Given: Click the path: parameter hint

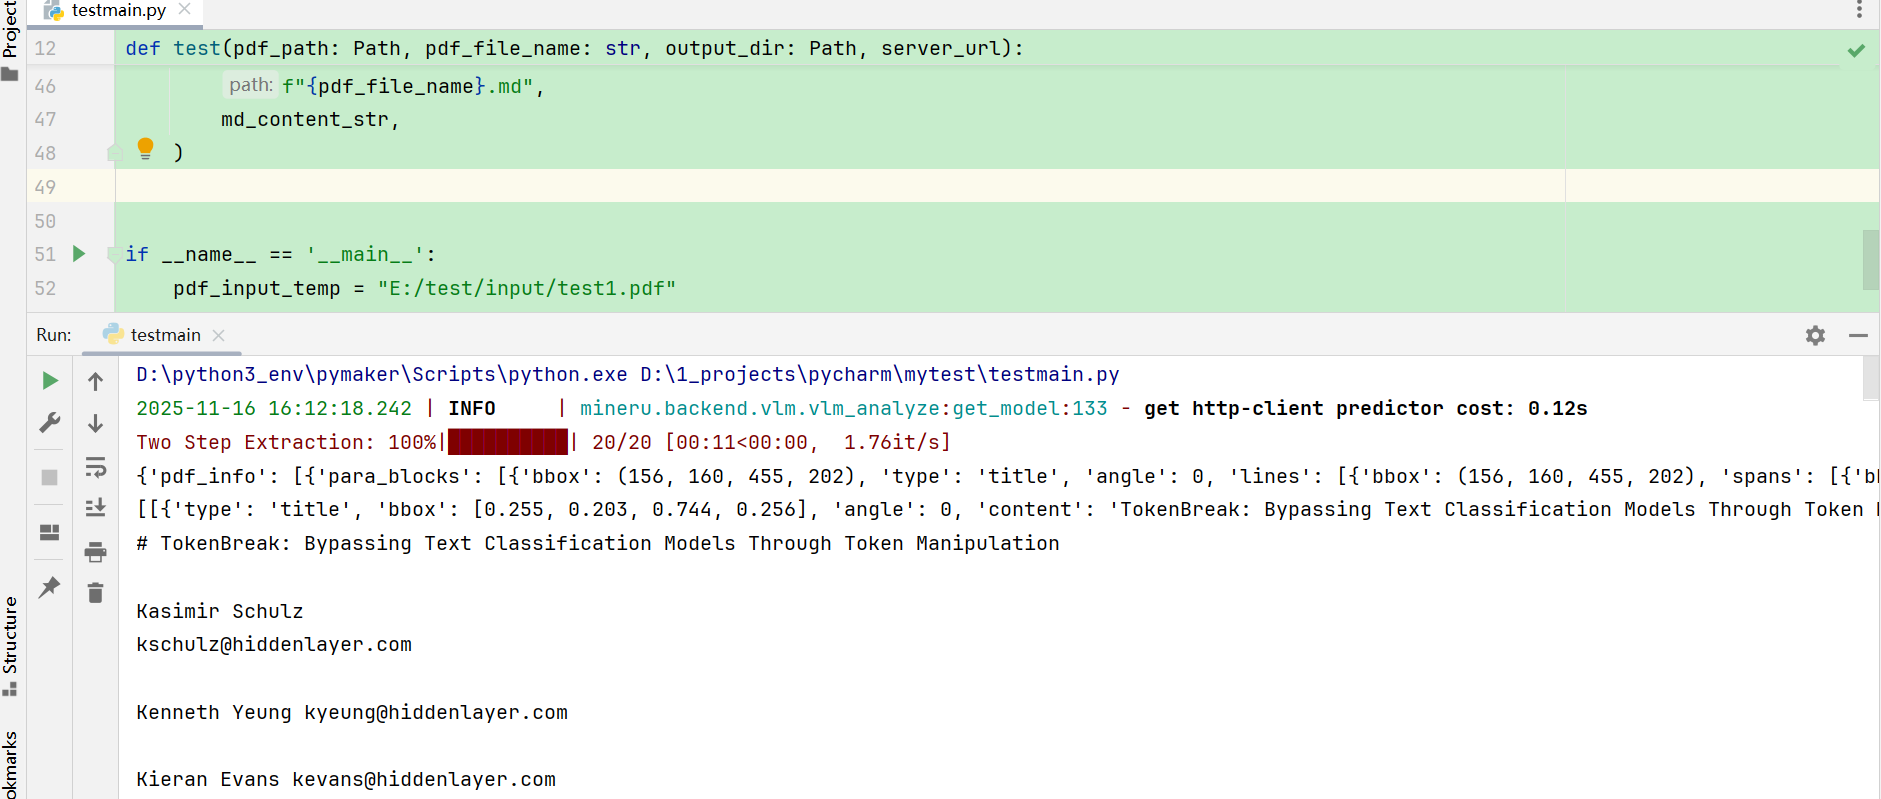Looking at the screenshot, I should pos(250,86).
